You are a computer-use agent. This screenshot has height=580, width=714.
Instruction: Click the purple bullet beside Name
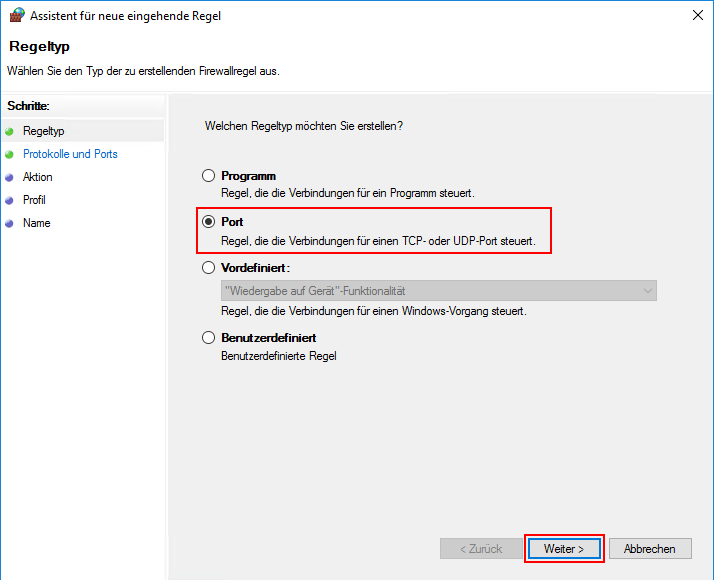coord(10,224)
